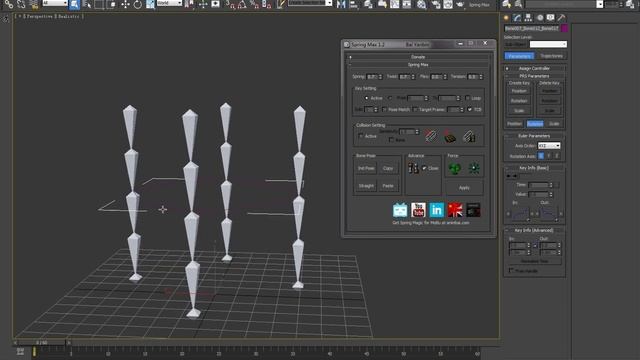Image resolution: width=640 pixels, height=360 pixels.
Task: Click the Paste button in Bone Pose
Action: pos(388,186)
